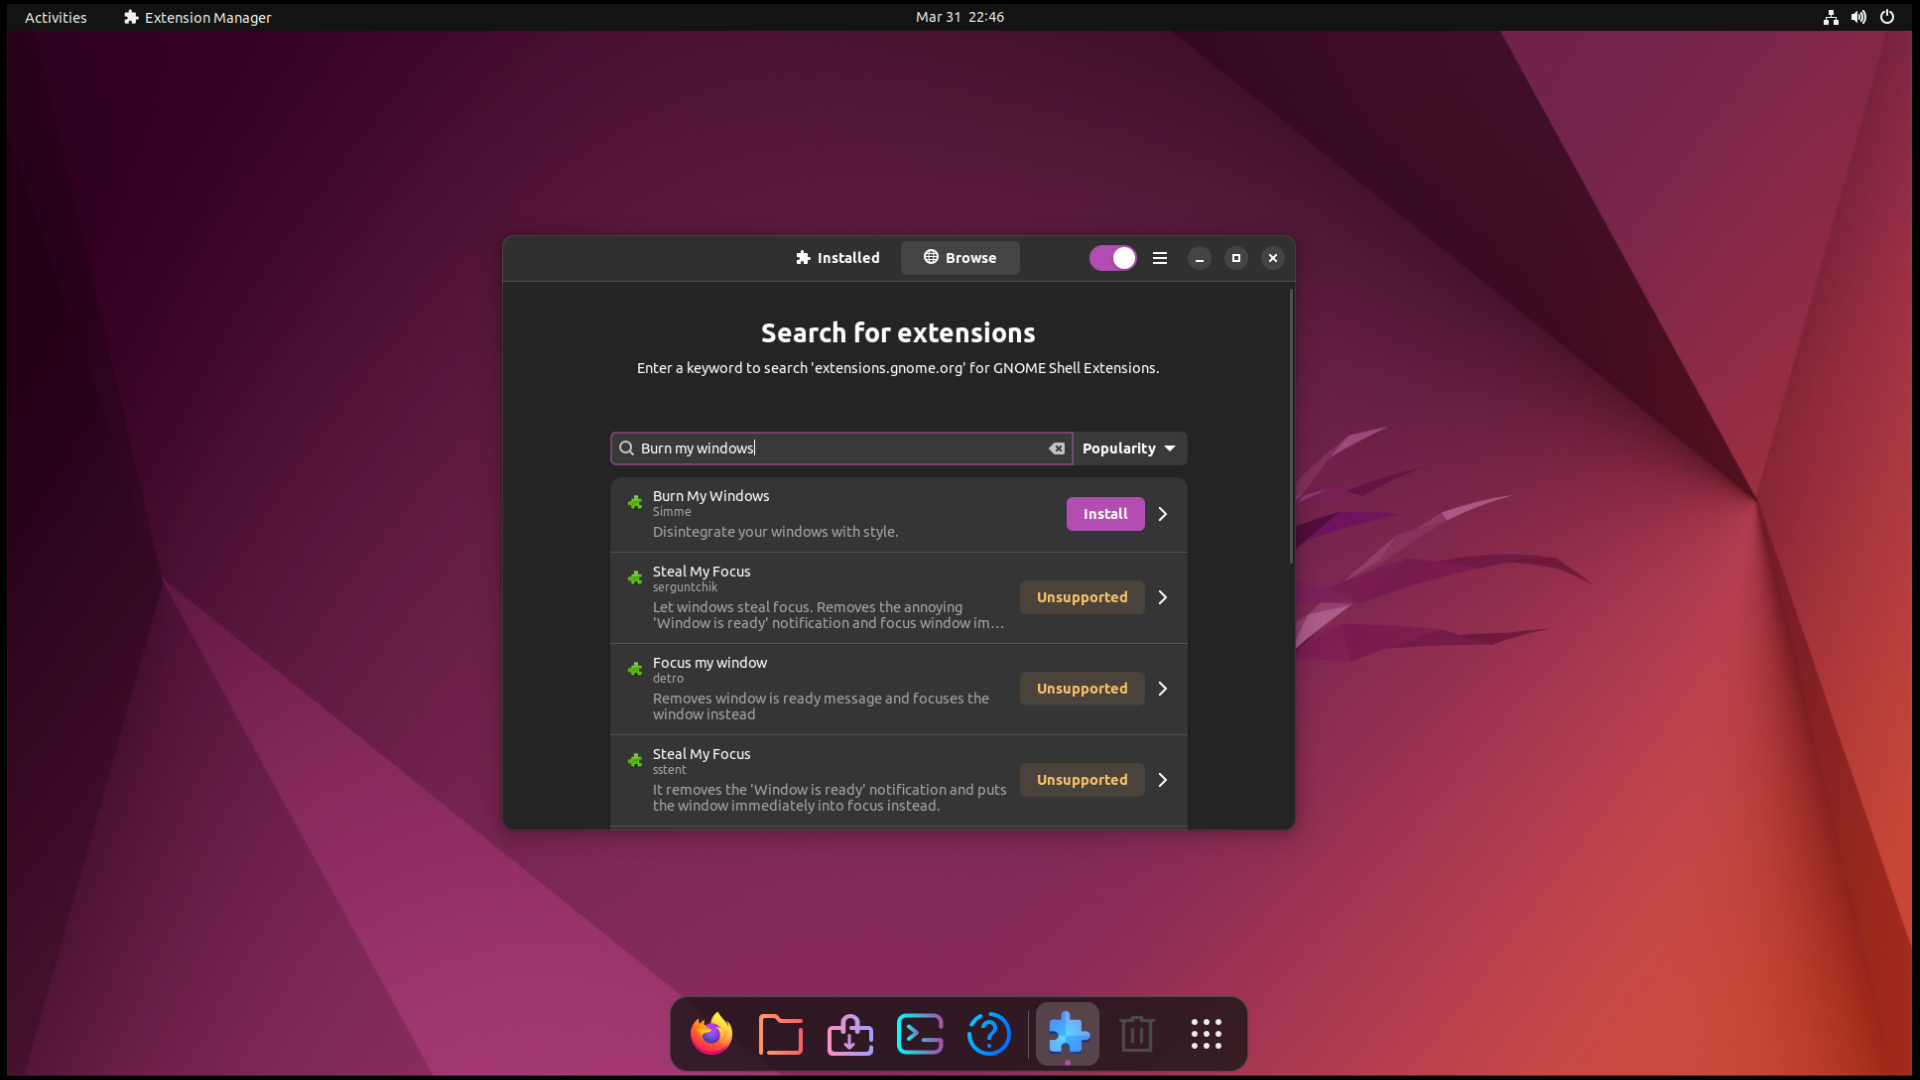Open Software installer from the dock
1920x1080 pixels.
tap(850, 1034)
